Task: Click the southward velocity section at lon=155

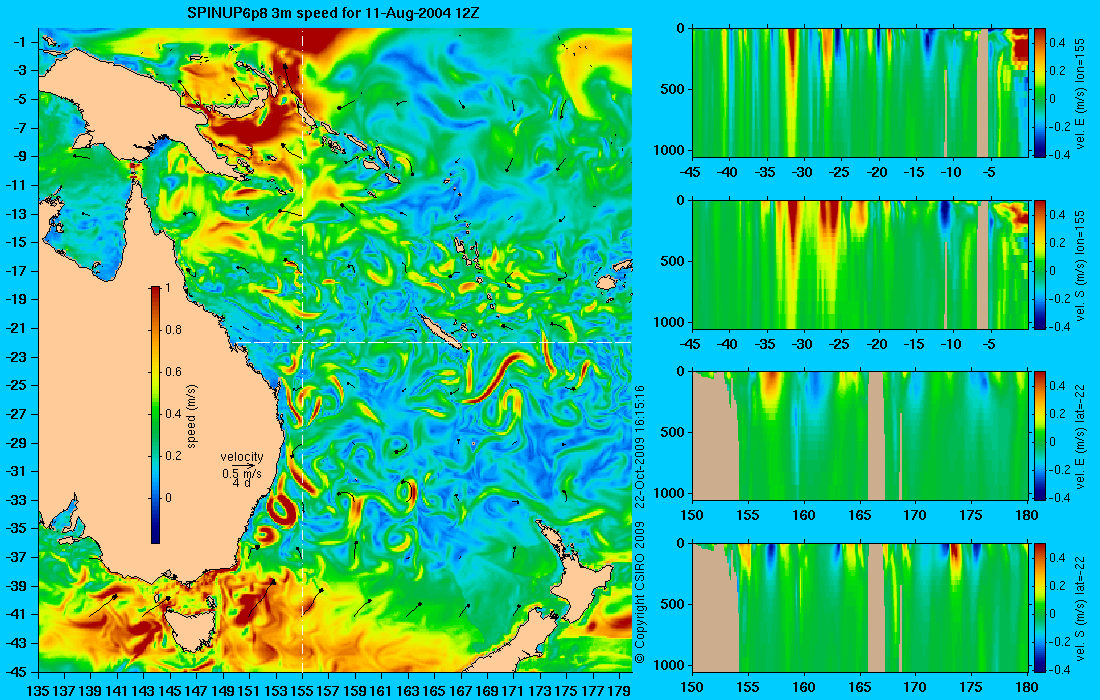Action: [x=860, y=264]
